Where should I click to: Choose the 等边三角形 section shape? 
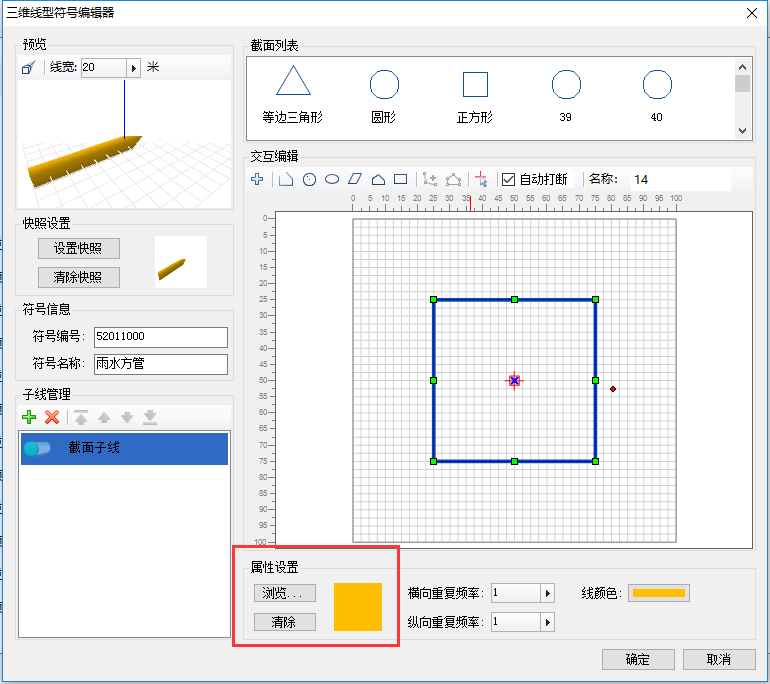click(x=293, y=95)
